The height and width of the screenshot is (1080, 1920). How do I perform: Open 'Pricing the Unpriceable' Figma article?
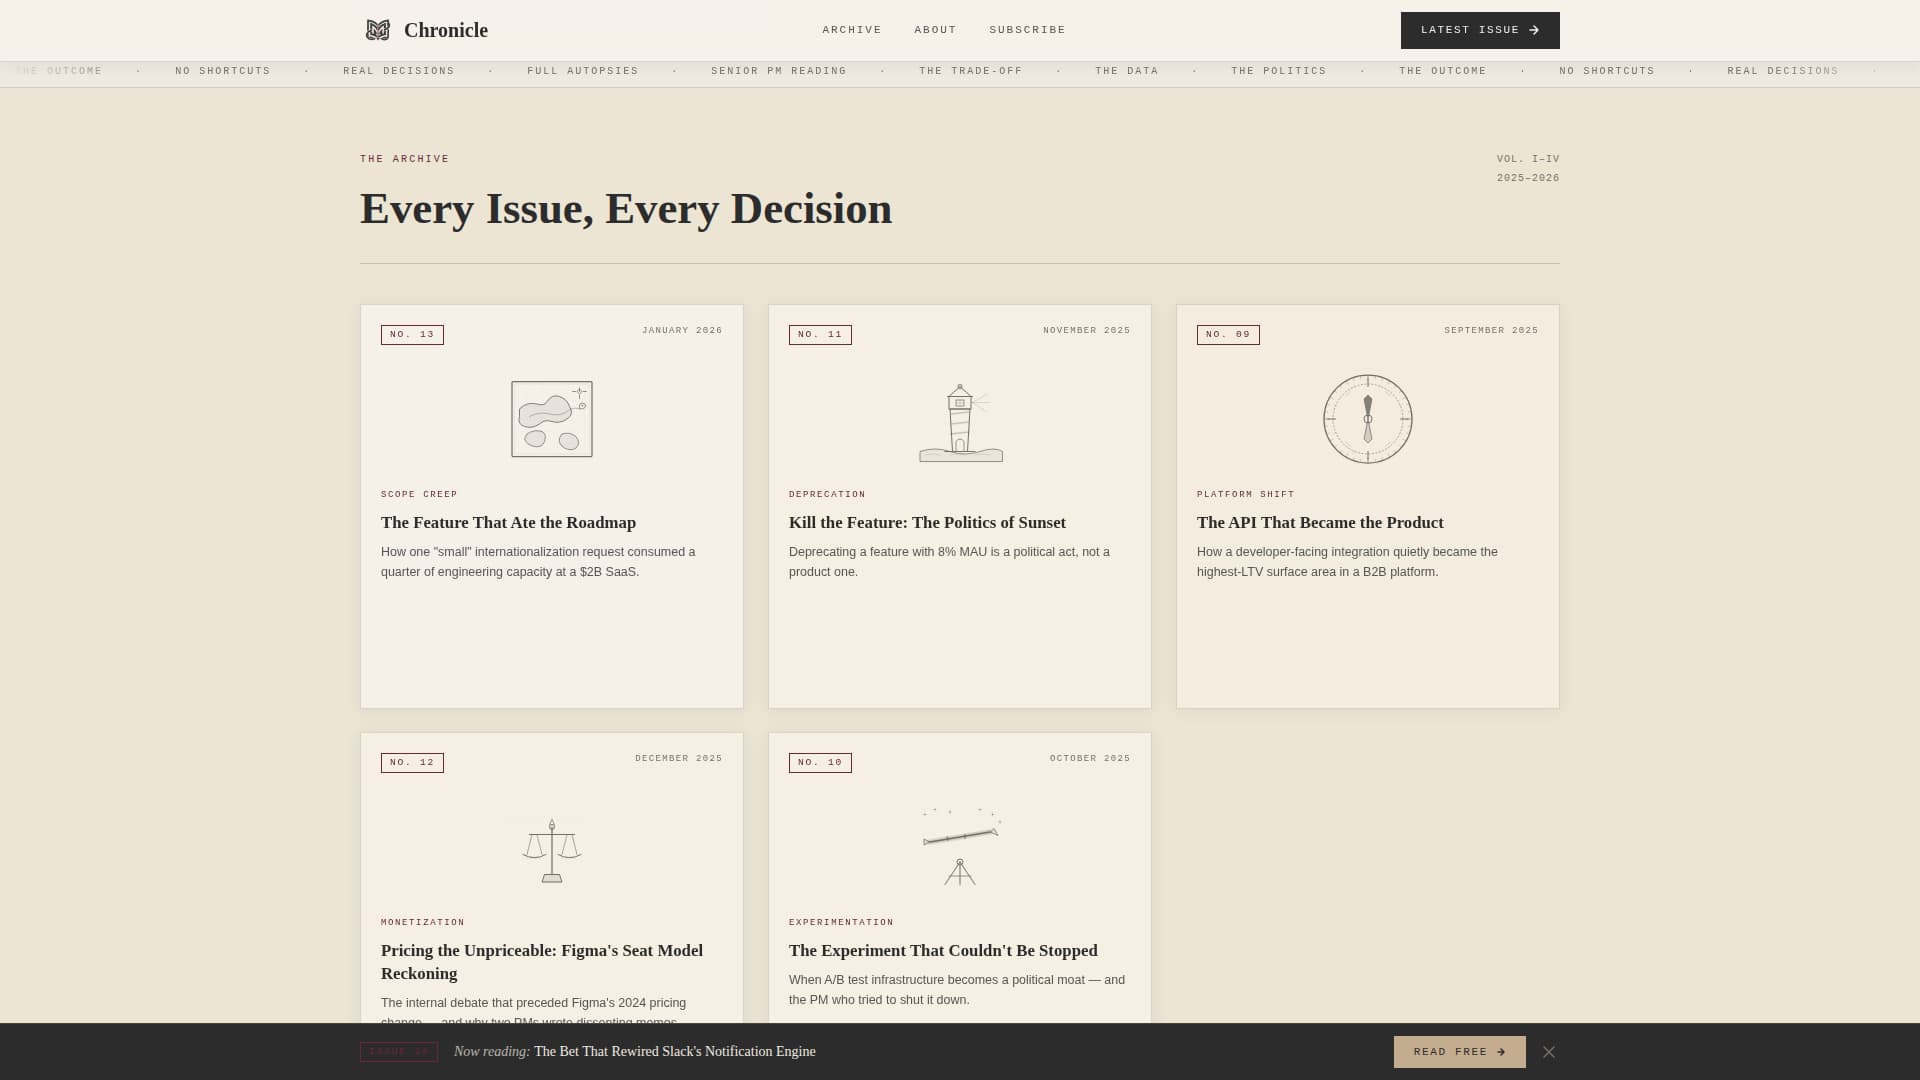[542, 962]
